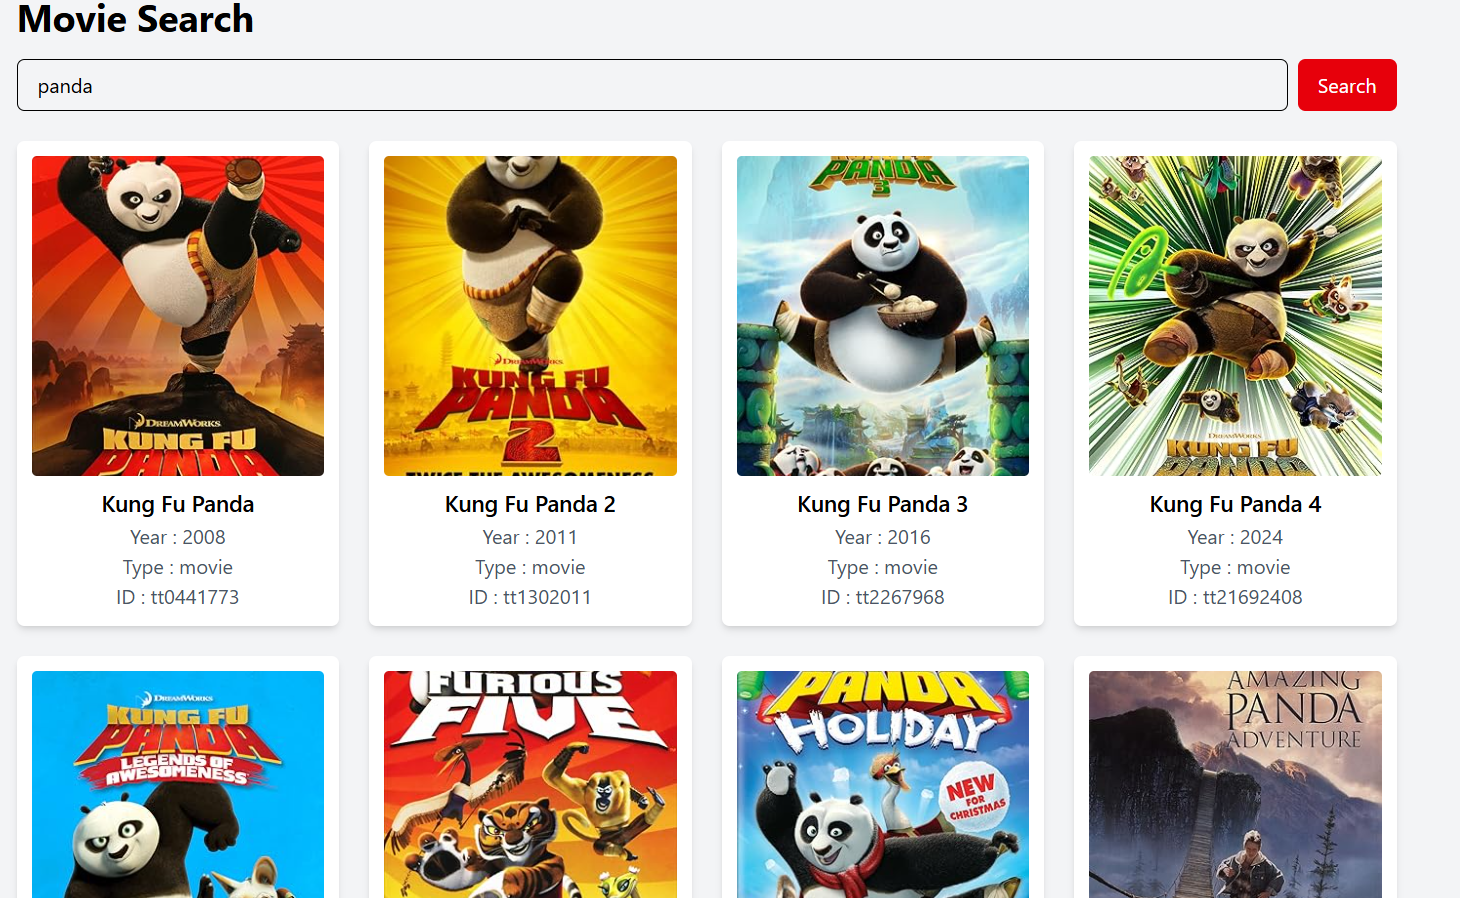Viewport: 1460px width, 898px height.
Task: Select the title 'Kung Fu Panda 2'
Action: [x=530, y=504]
